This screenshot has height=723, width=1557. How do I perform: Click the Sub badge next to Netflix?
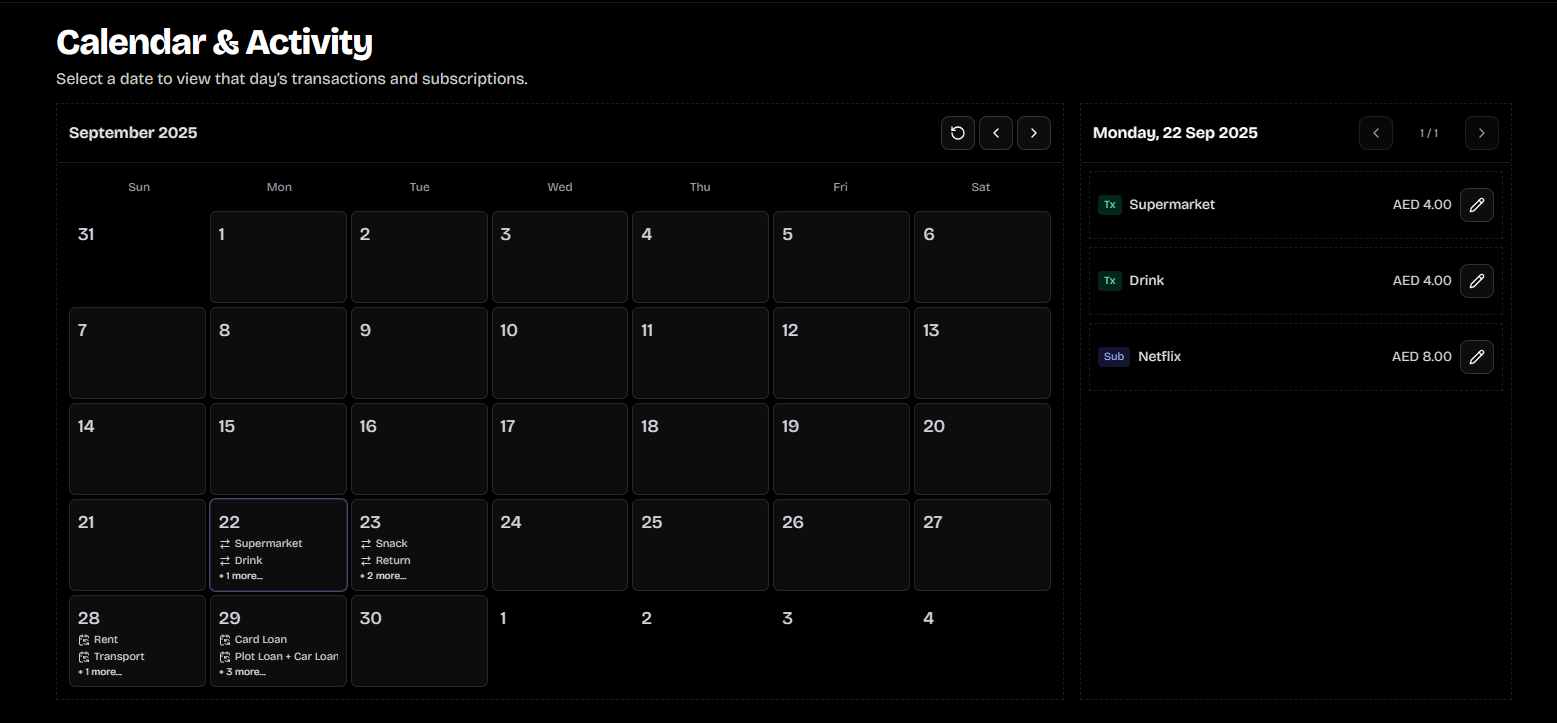(x=1113, y=356)
